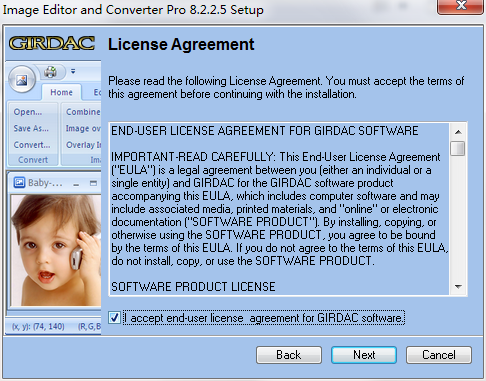Select the Home tab in preview
The image size is (486, 381).
(x=61, y=92)
